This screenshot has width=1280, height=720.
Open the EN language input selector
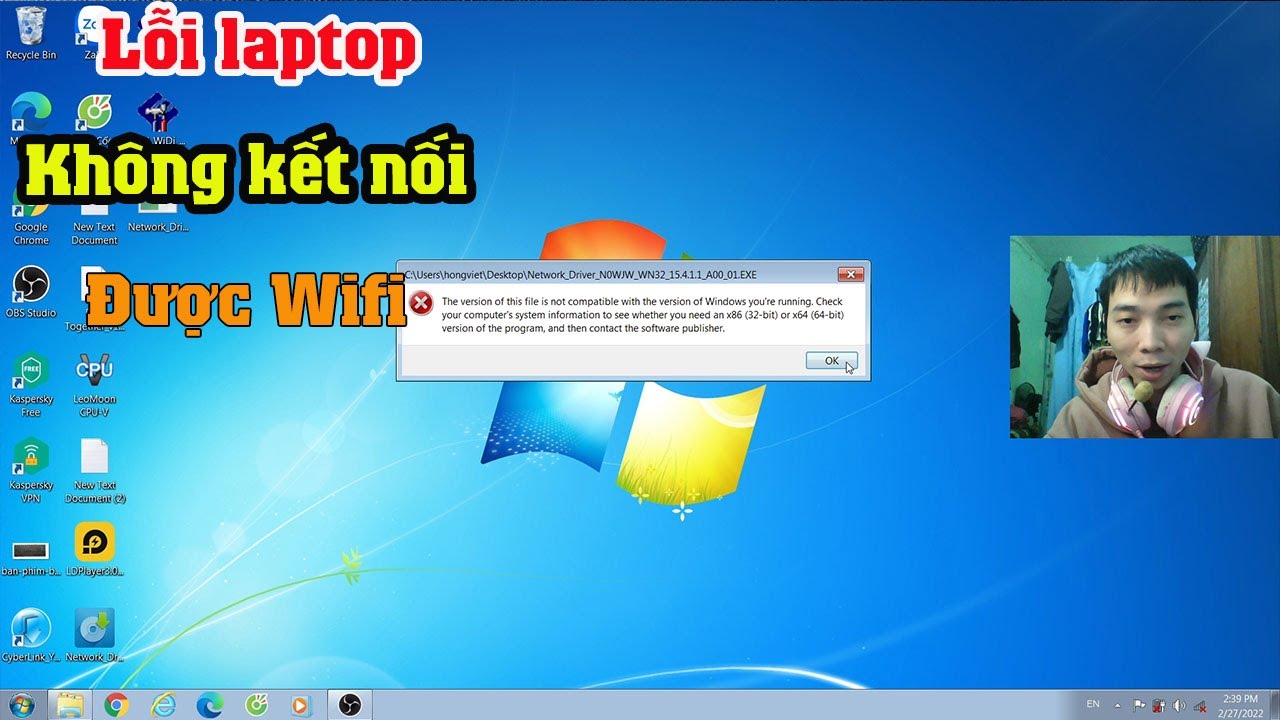[1093, 705]
